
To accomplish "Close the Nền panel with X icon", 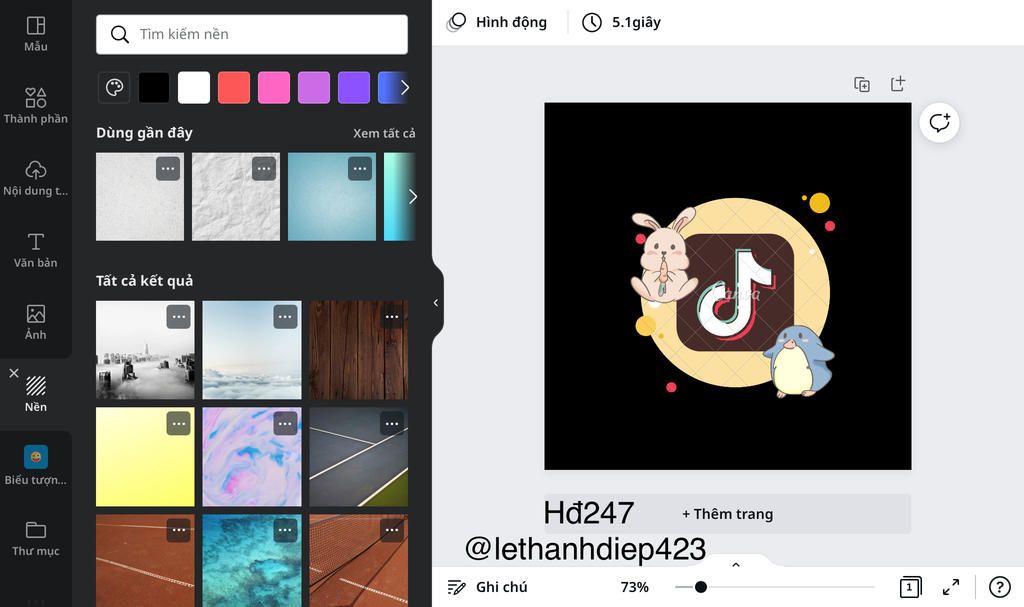I will click(x=14, y=373).
